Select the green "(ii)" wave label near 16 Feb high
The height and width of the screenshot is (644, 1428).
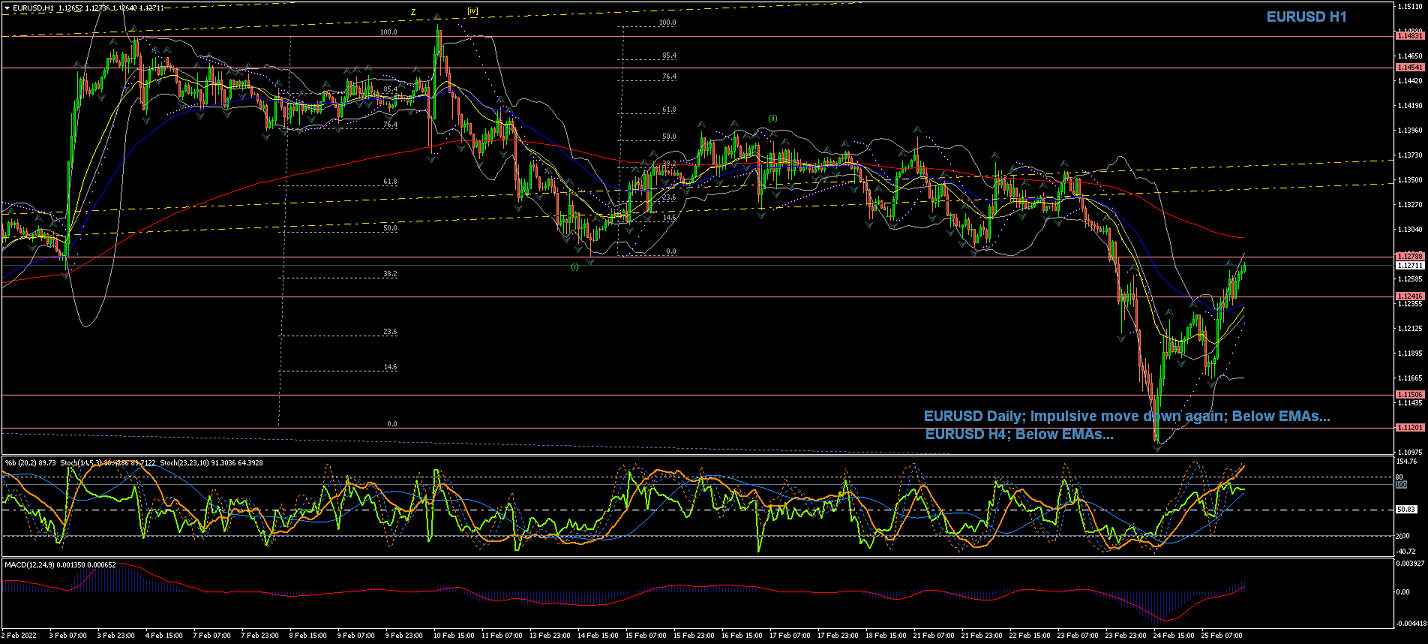pos(773,118)
